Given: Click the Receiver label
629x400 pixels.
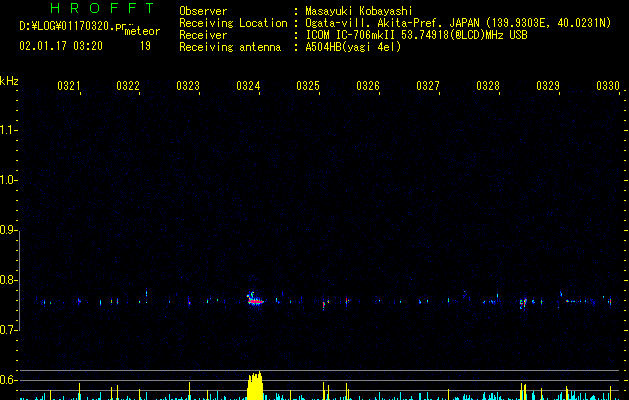Looking at the screenshot, I should tap(203, 35).
